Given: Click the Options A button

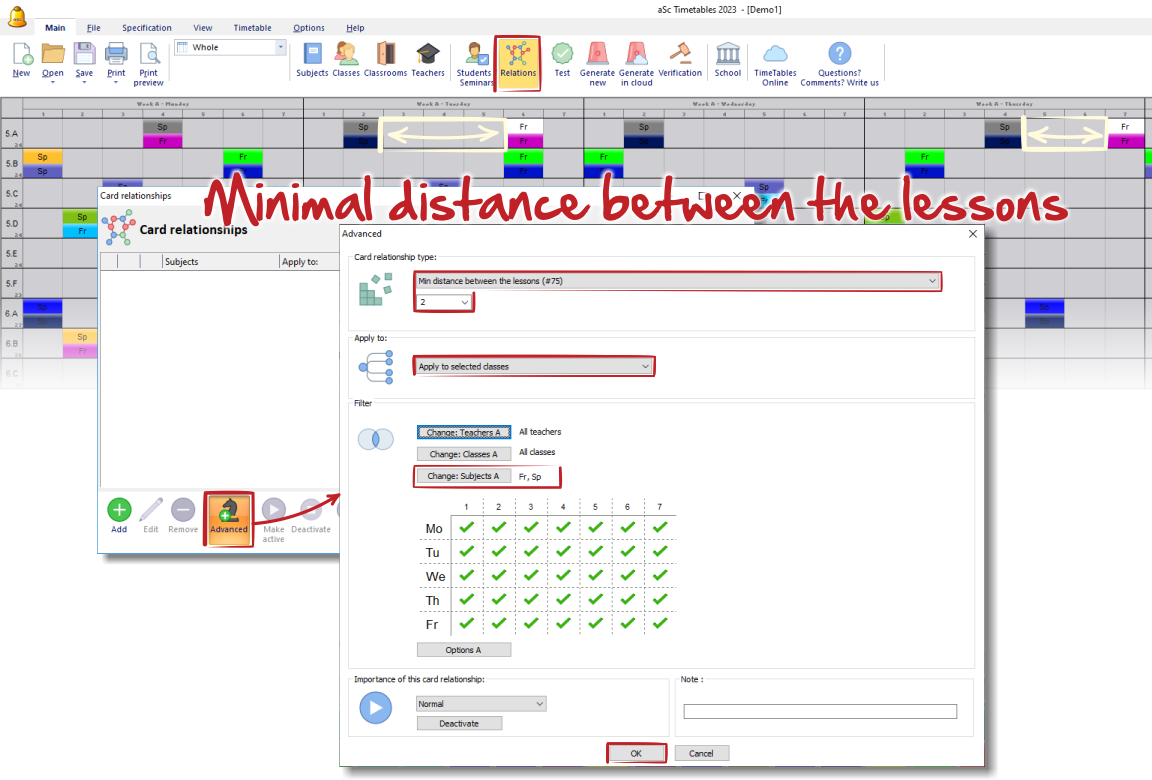Looking at the screenshot, I should tap(464, 650).
